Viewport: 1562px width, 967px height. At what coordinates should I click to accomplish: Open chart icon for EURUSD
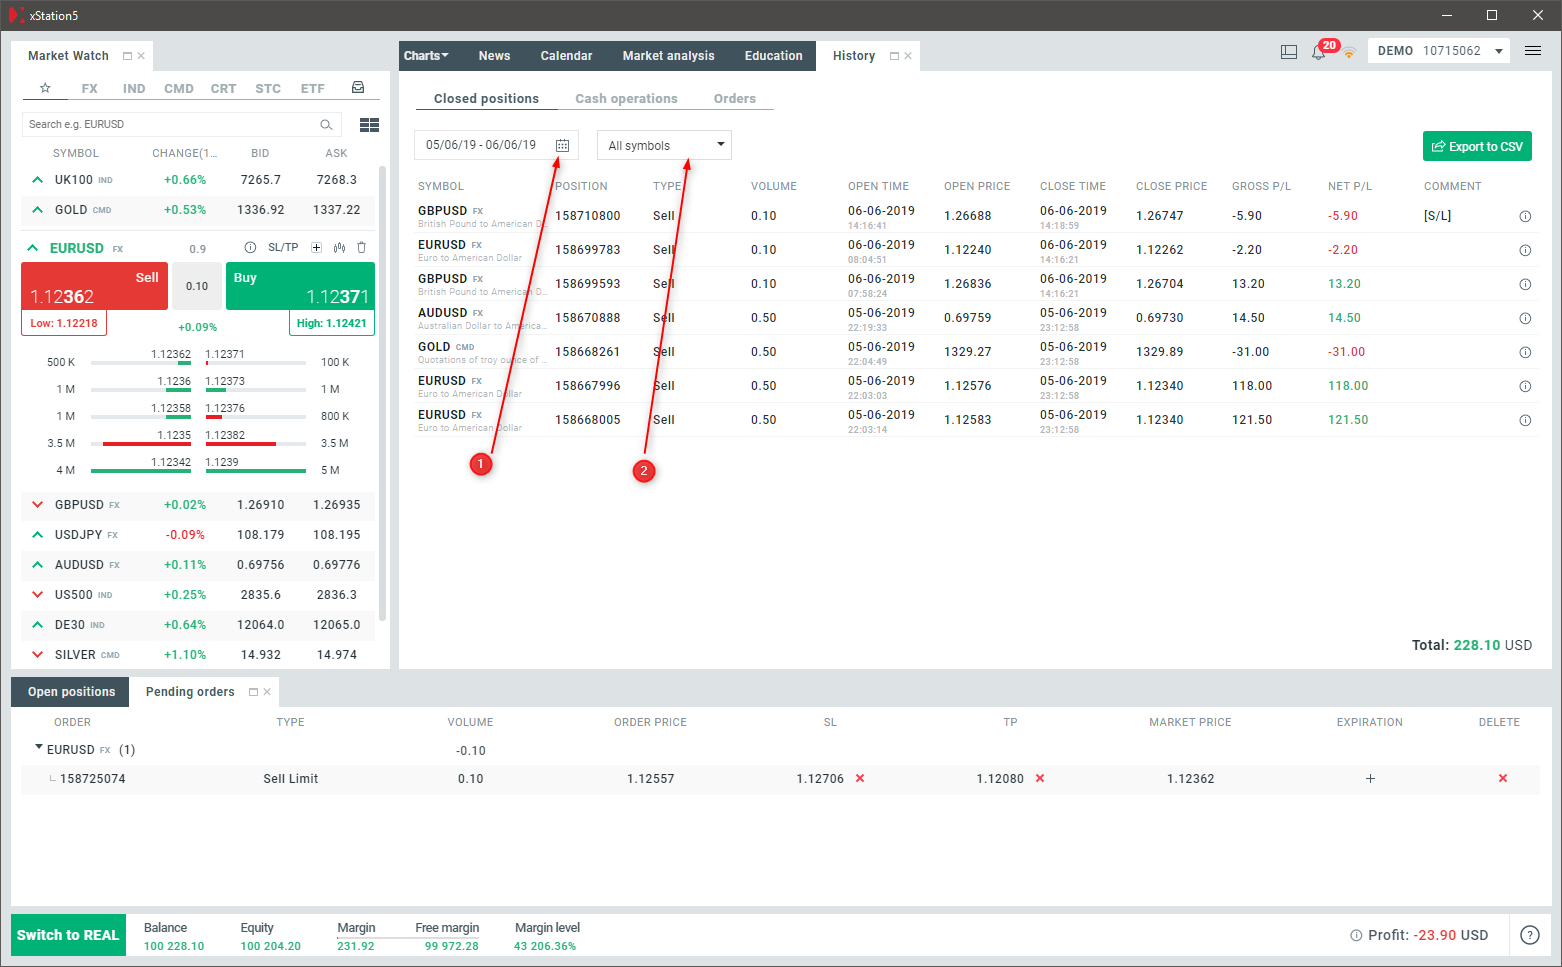tap(340, 247)
